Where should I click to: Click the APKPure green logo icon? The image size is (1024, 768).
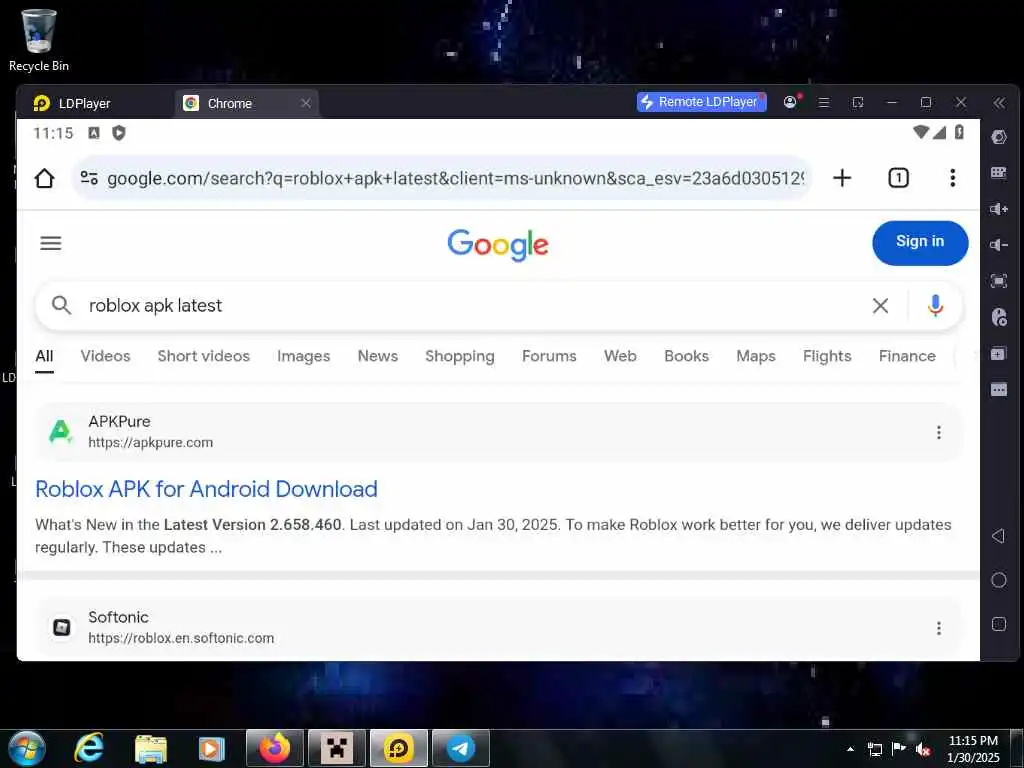click(61, 432)
